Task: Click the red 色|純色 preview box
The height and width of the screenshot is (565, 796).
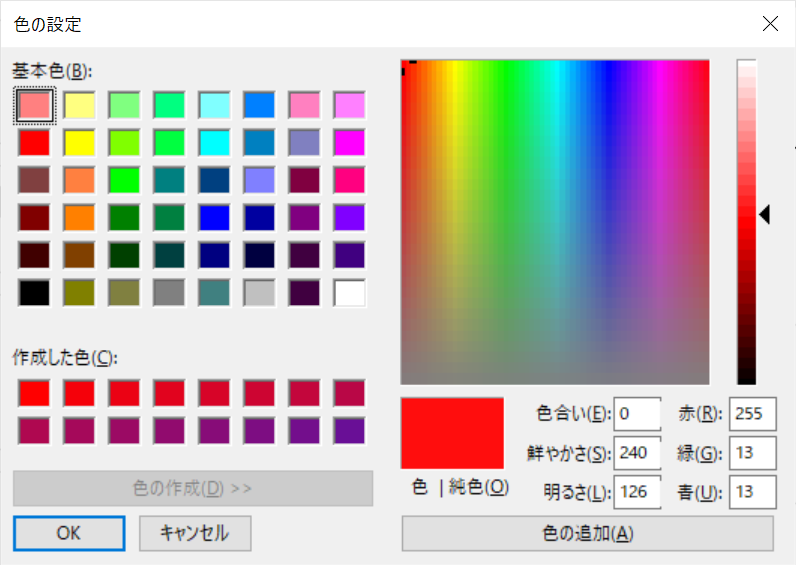Action: tap(452, 433)
